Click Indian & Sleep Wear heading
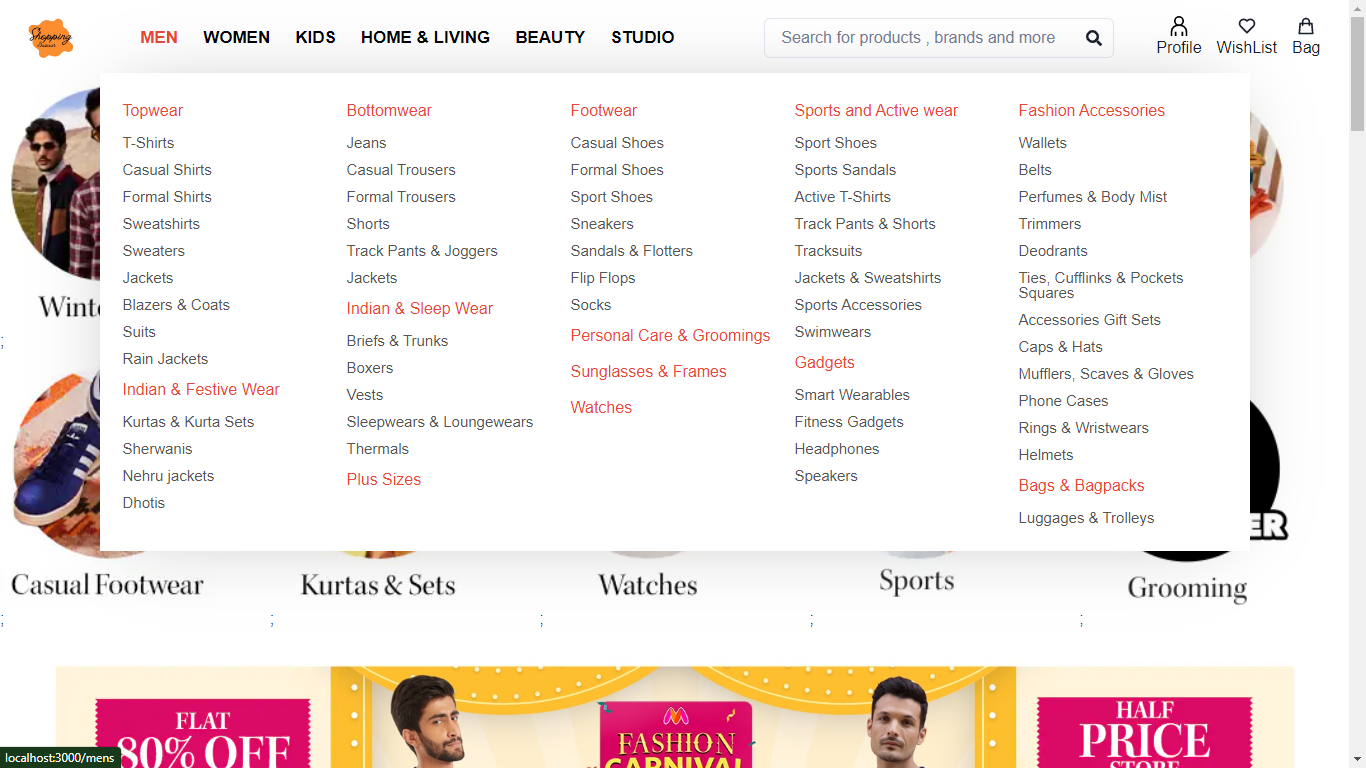Image resolution: width=1366 pixels, height=768 pixels. click(x=420, y=309)
